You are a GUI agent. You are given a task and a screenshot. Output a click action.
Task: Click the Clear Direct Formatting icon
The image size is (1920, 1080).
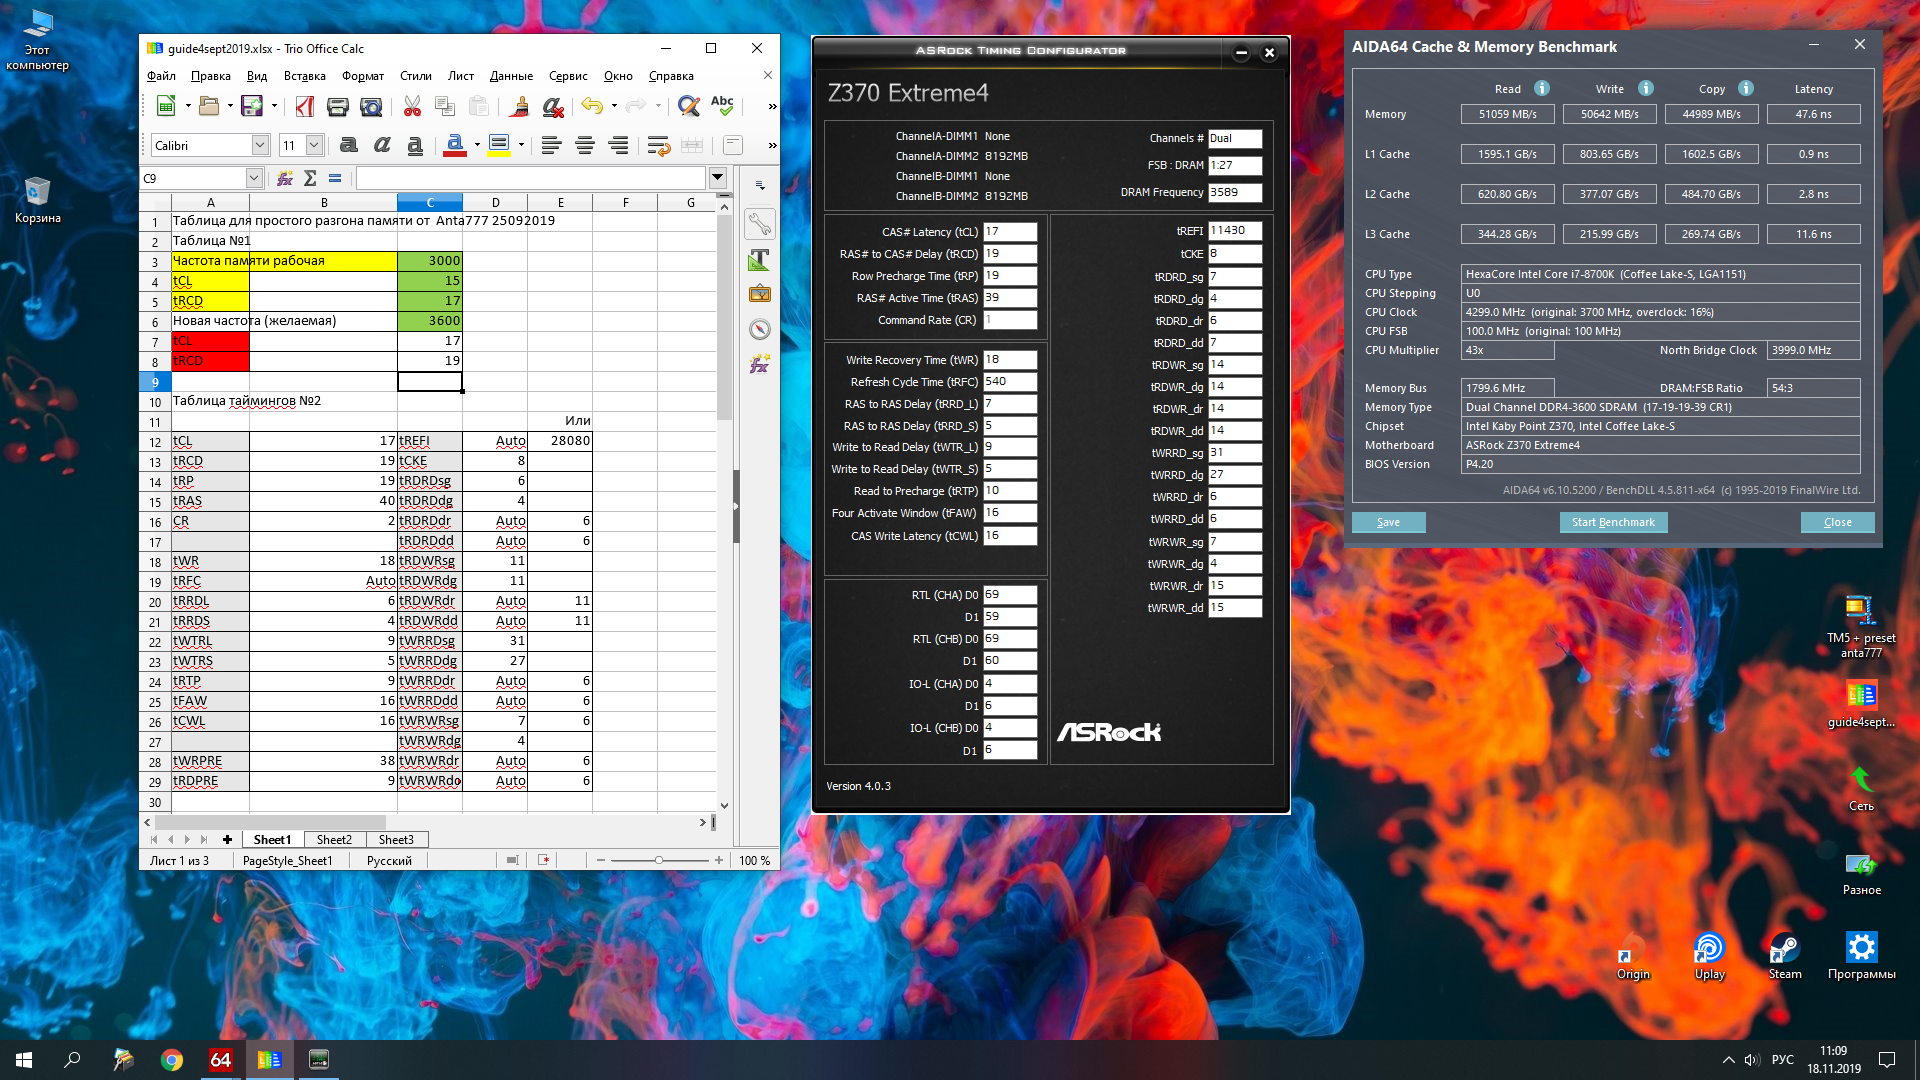click(x=552, y=106)
